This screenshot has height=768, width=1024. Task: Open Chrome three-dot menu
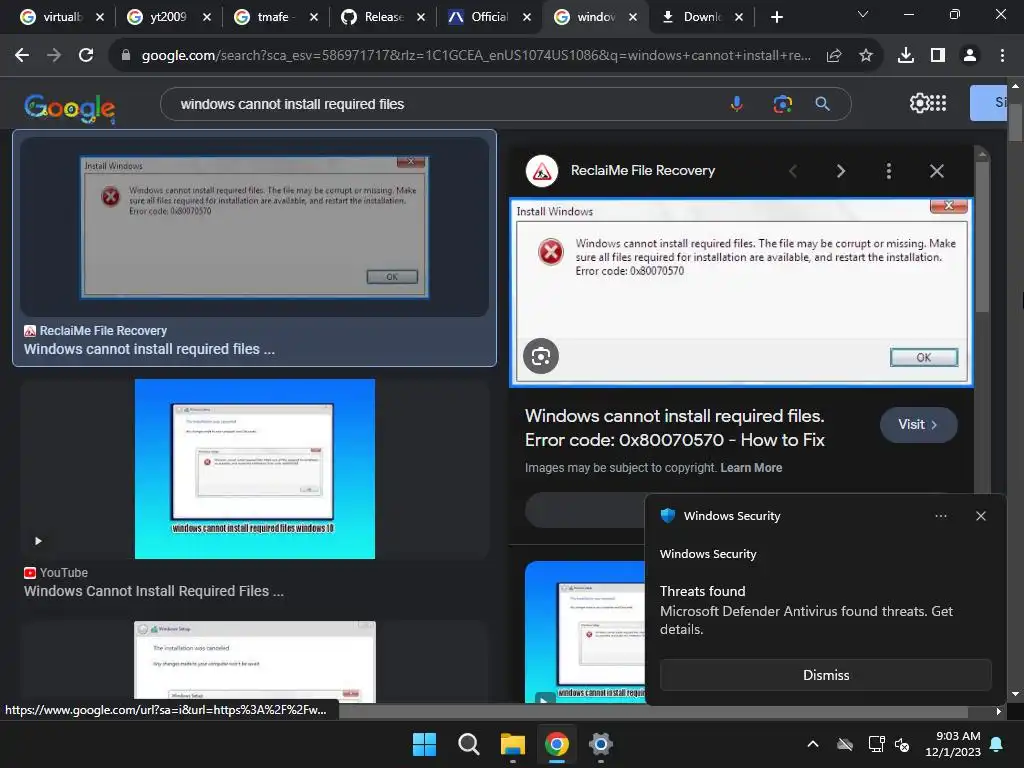pos(1002,56)
